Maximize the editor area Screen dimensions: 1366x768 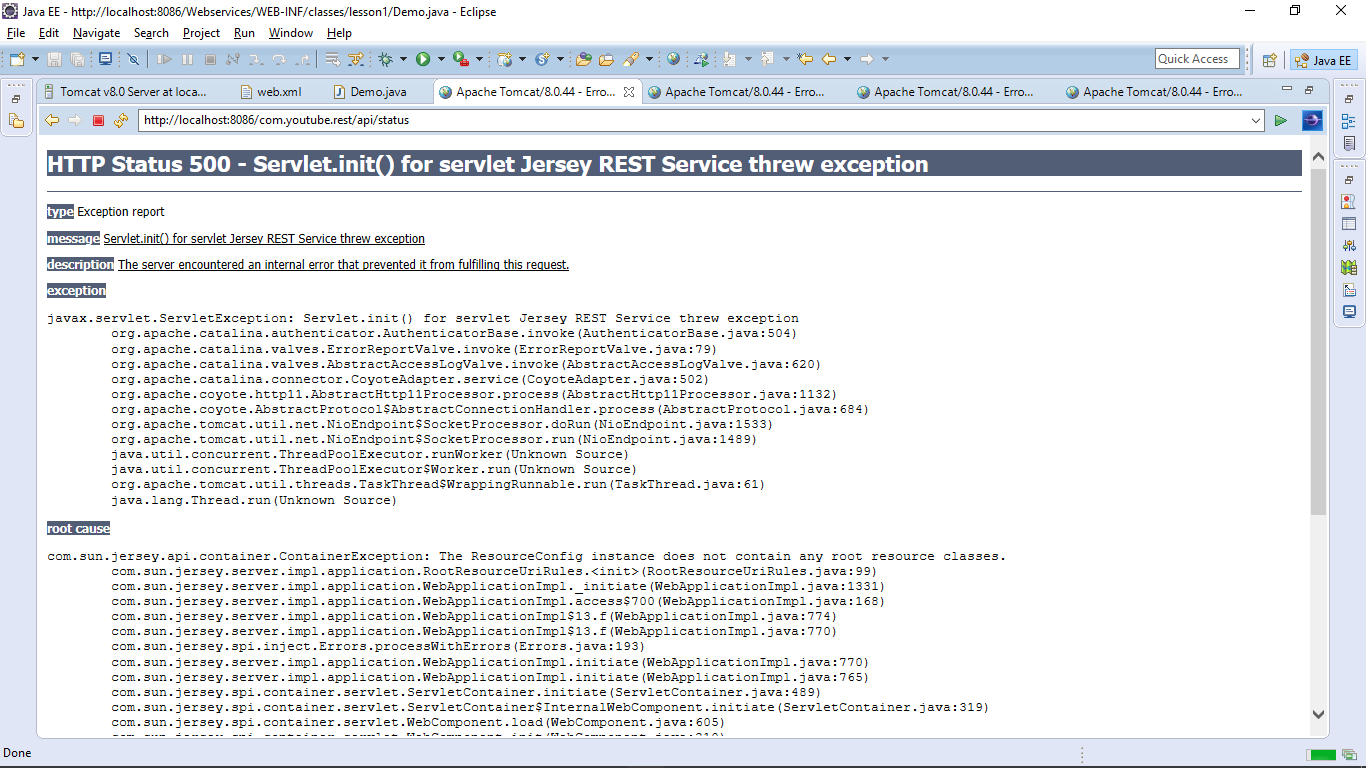coord(1309,90)
